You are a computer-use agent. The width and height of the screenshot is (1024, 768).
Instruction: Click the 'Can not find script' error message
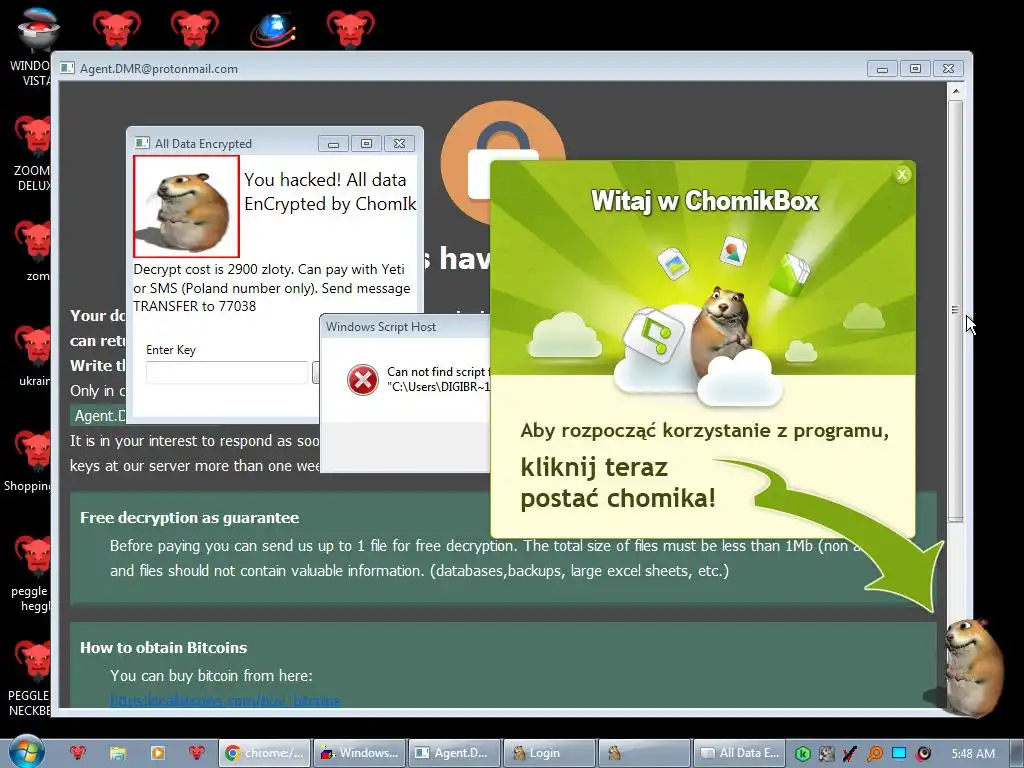coord(438,379)
